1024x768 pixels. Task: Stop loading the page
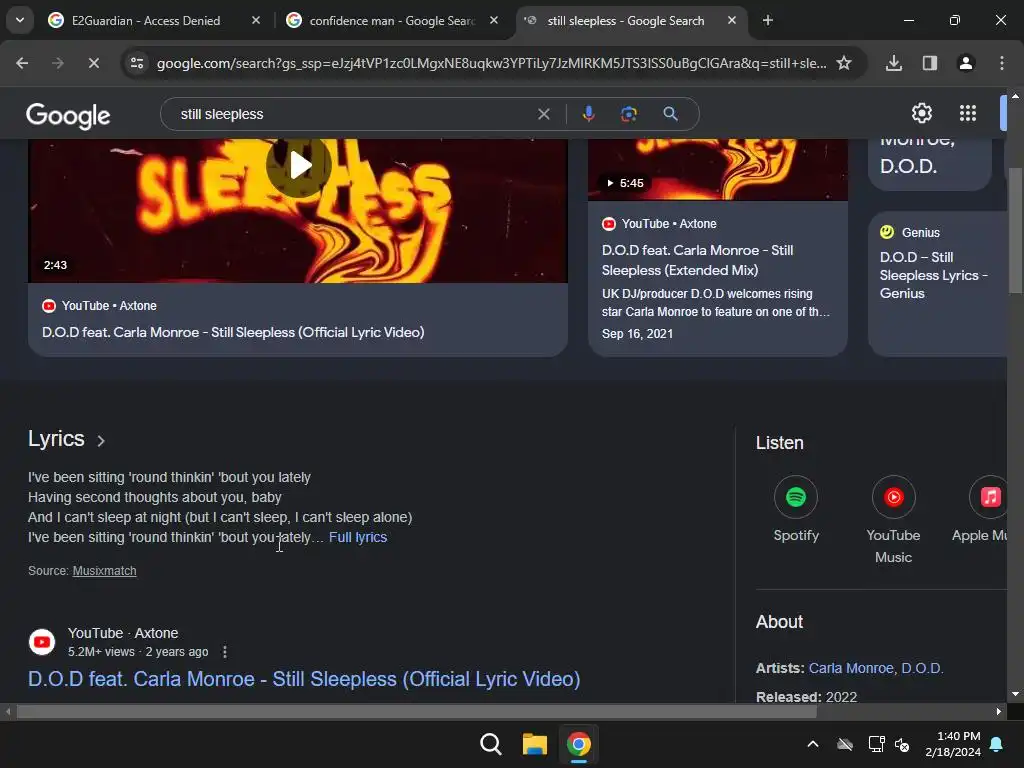[x=93, y=63]
